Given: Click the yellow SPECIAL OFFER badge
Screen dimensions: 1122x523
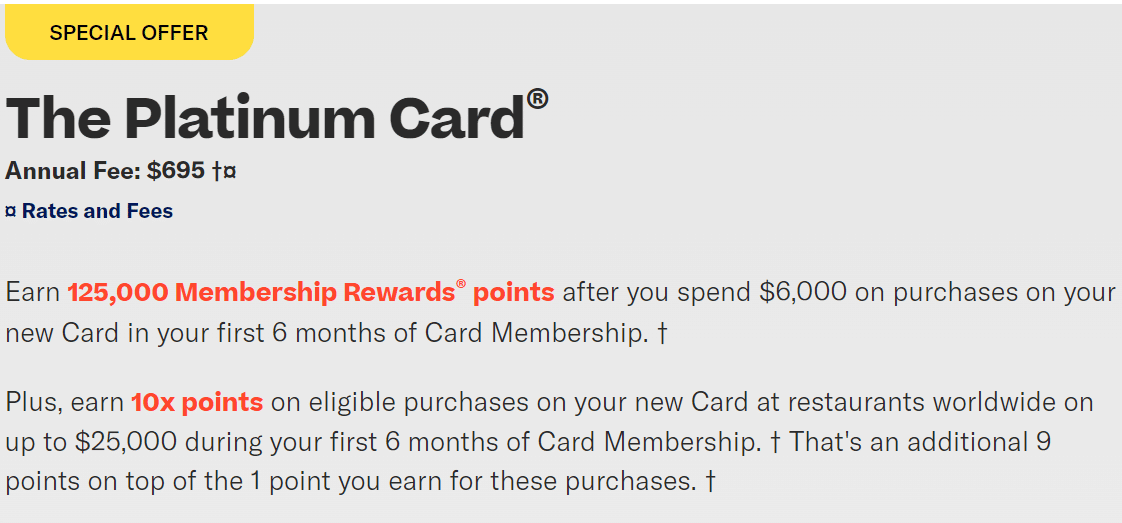Looking at the screenshot, I should (x=129, y=32).
